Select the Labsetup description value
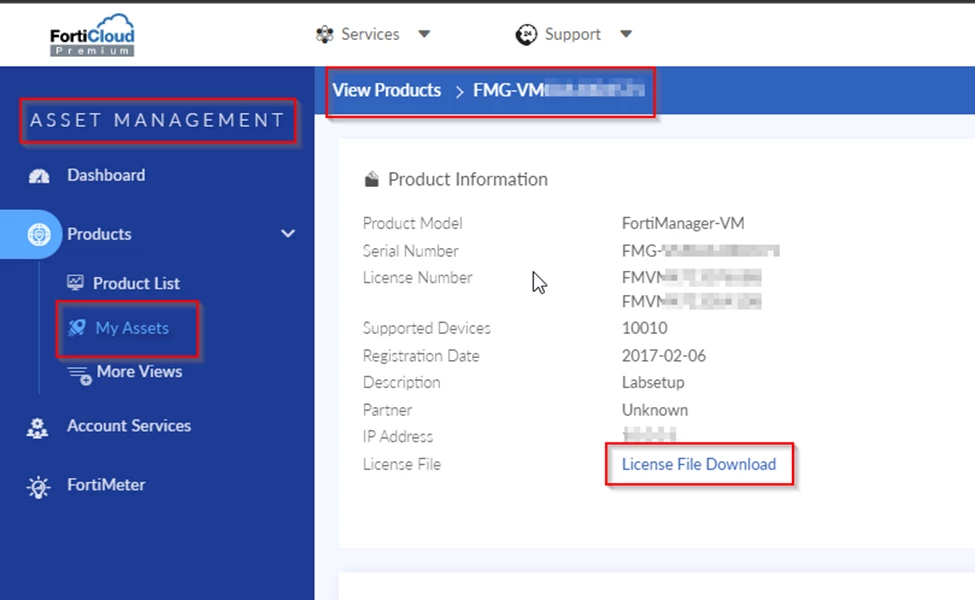This screenshot has height=600, width=975. coord(653,382)
